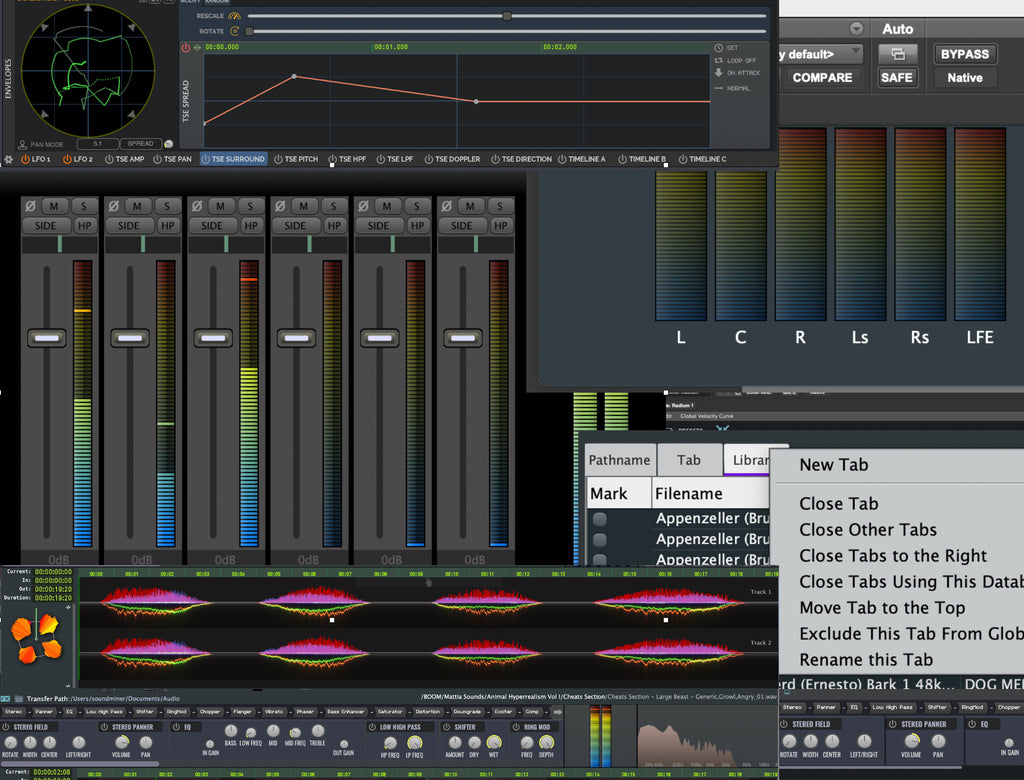Select the ON ATTACK icon in the envelope panel
Screen dimensions: 1024x780
719,72
